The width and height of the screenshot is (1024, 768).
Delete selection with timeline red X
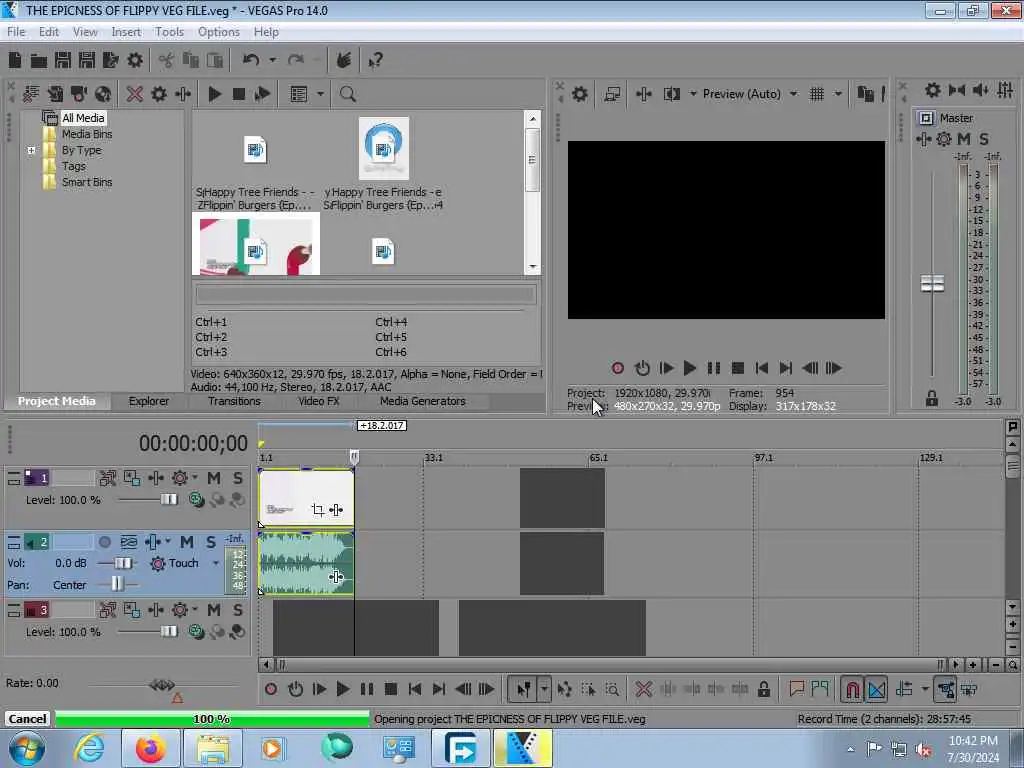pyautogui.click(x=644, y=689)
